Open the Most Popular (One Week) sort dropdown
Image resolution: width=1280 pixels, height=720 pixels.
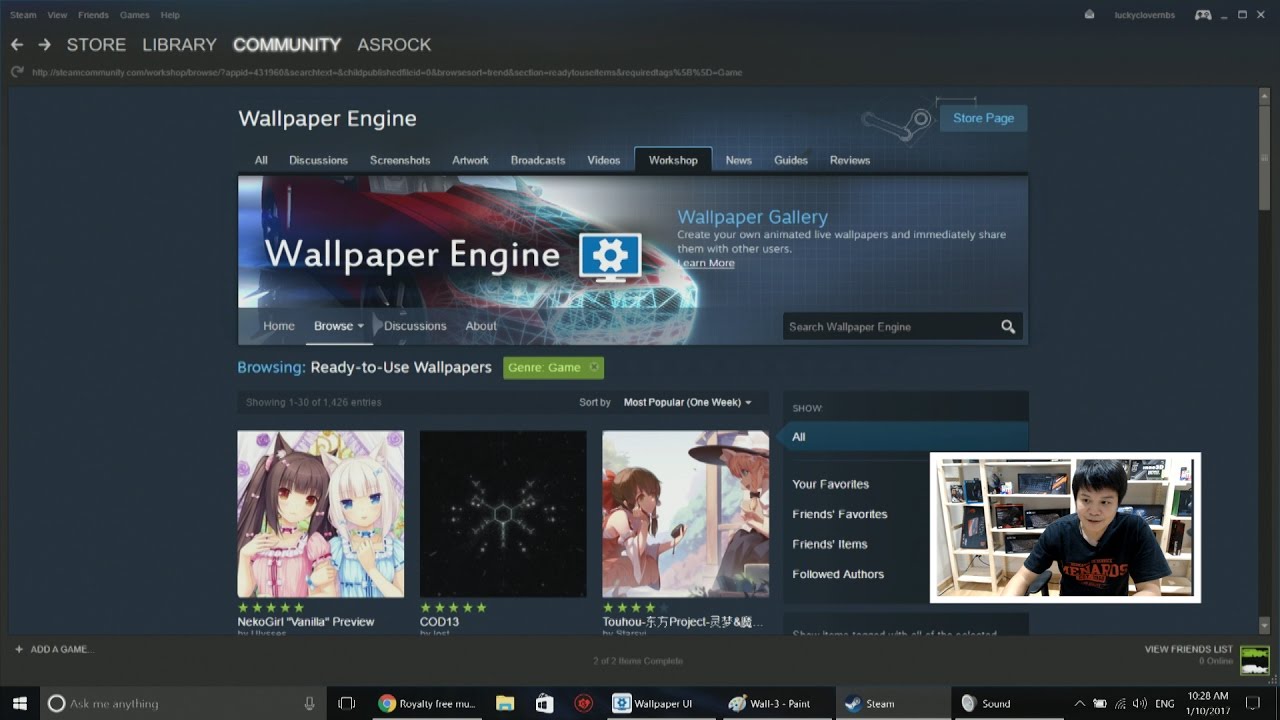[x=687, y=402]
